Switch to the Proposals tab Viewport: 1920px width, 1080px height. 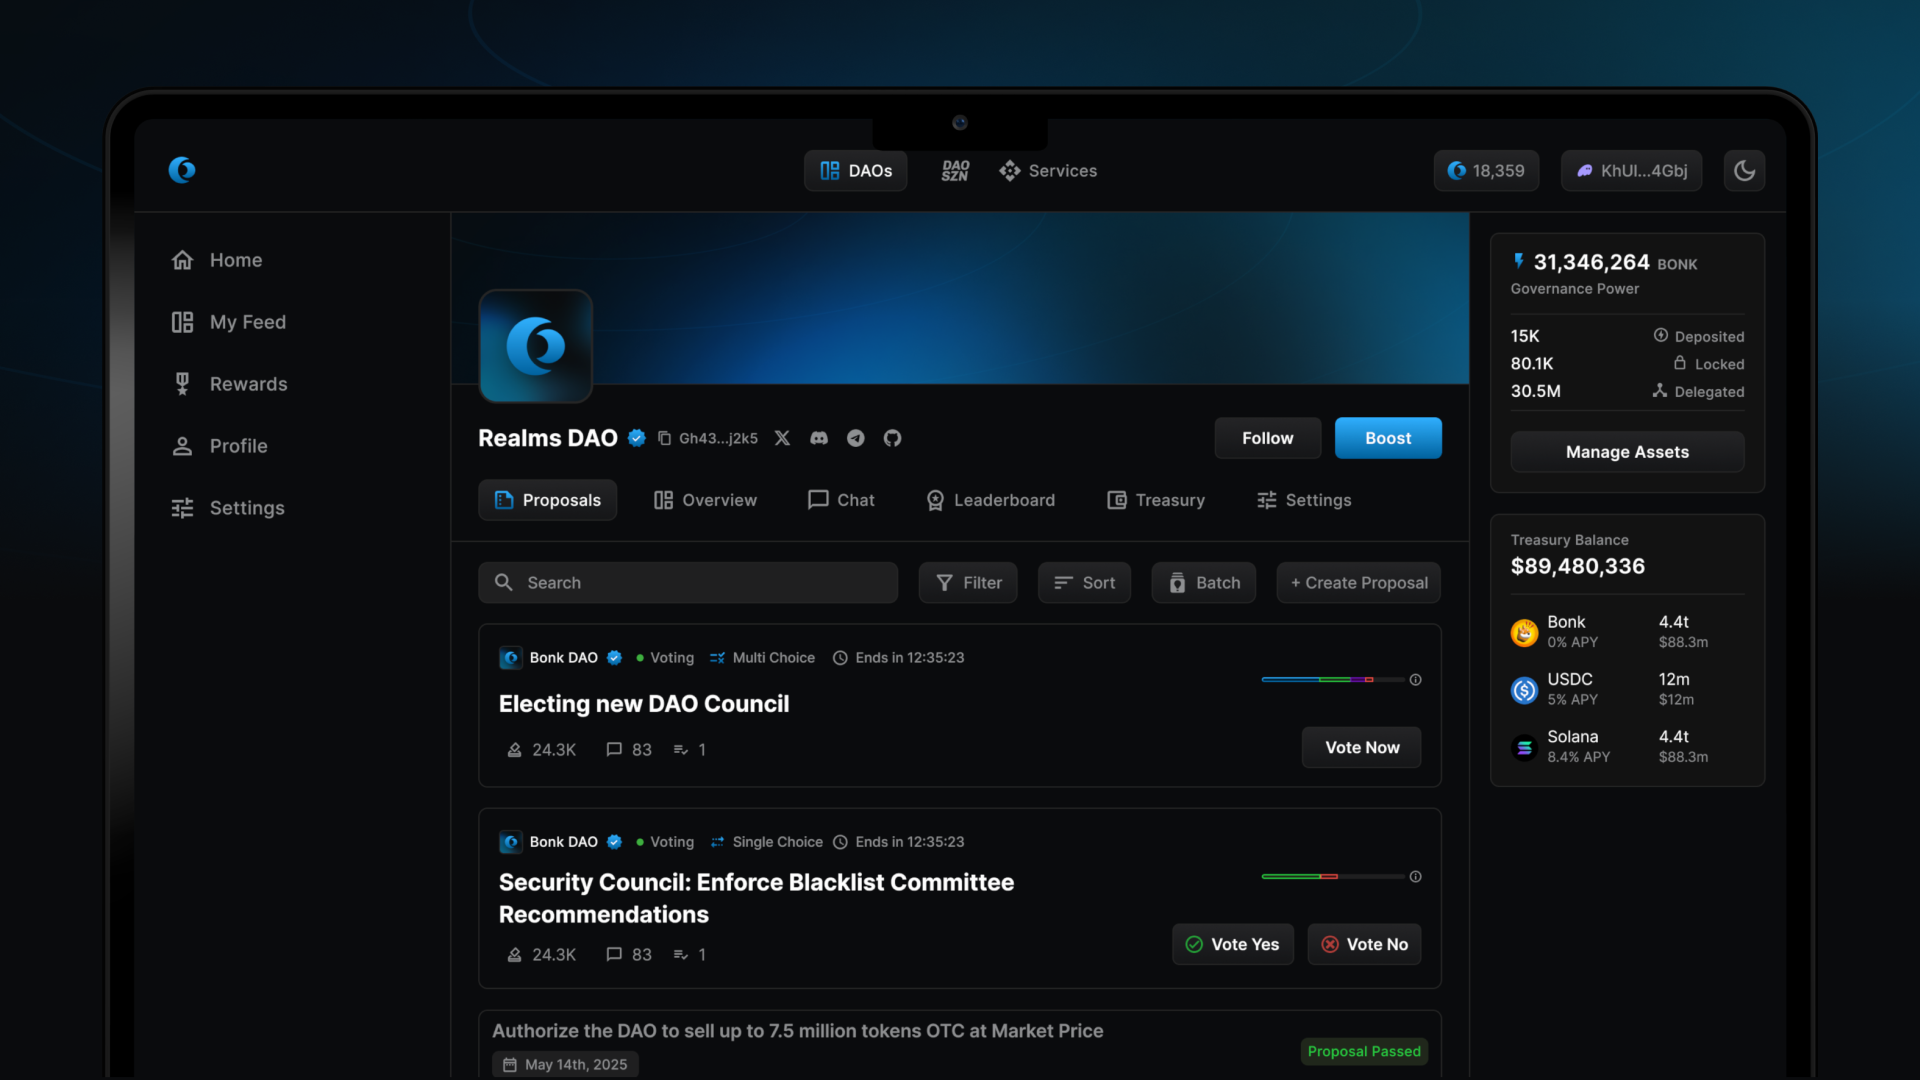pos(548,500)
